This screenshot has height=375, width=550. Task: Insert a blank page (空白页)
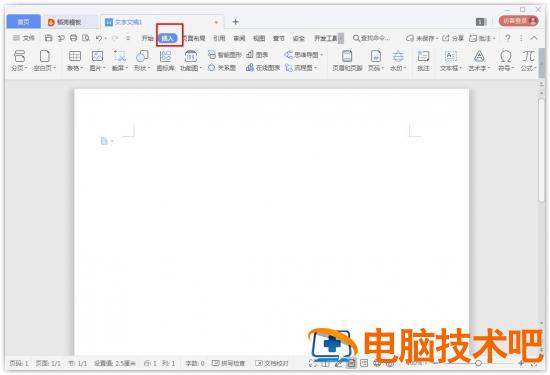pos(45,60)
